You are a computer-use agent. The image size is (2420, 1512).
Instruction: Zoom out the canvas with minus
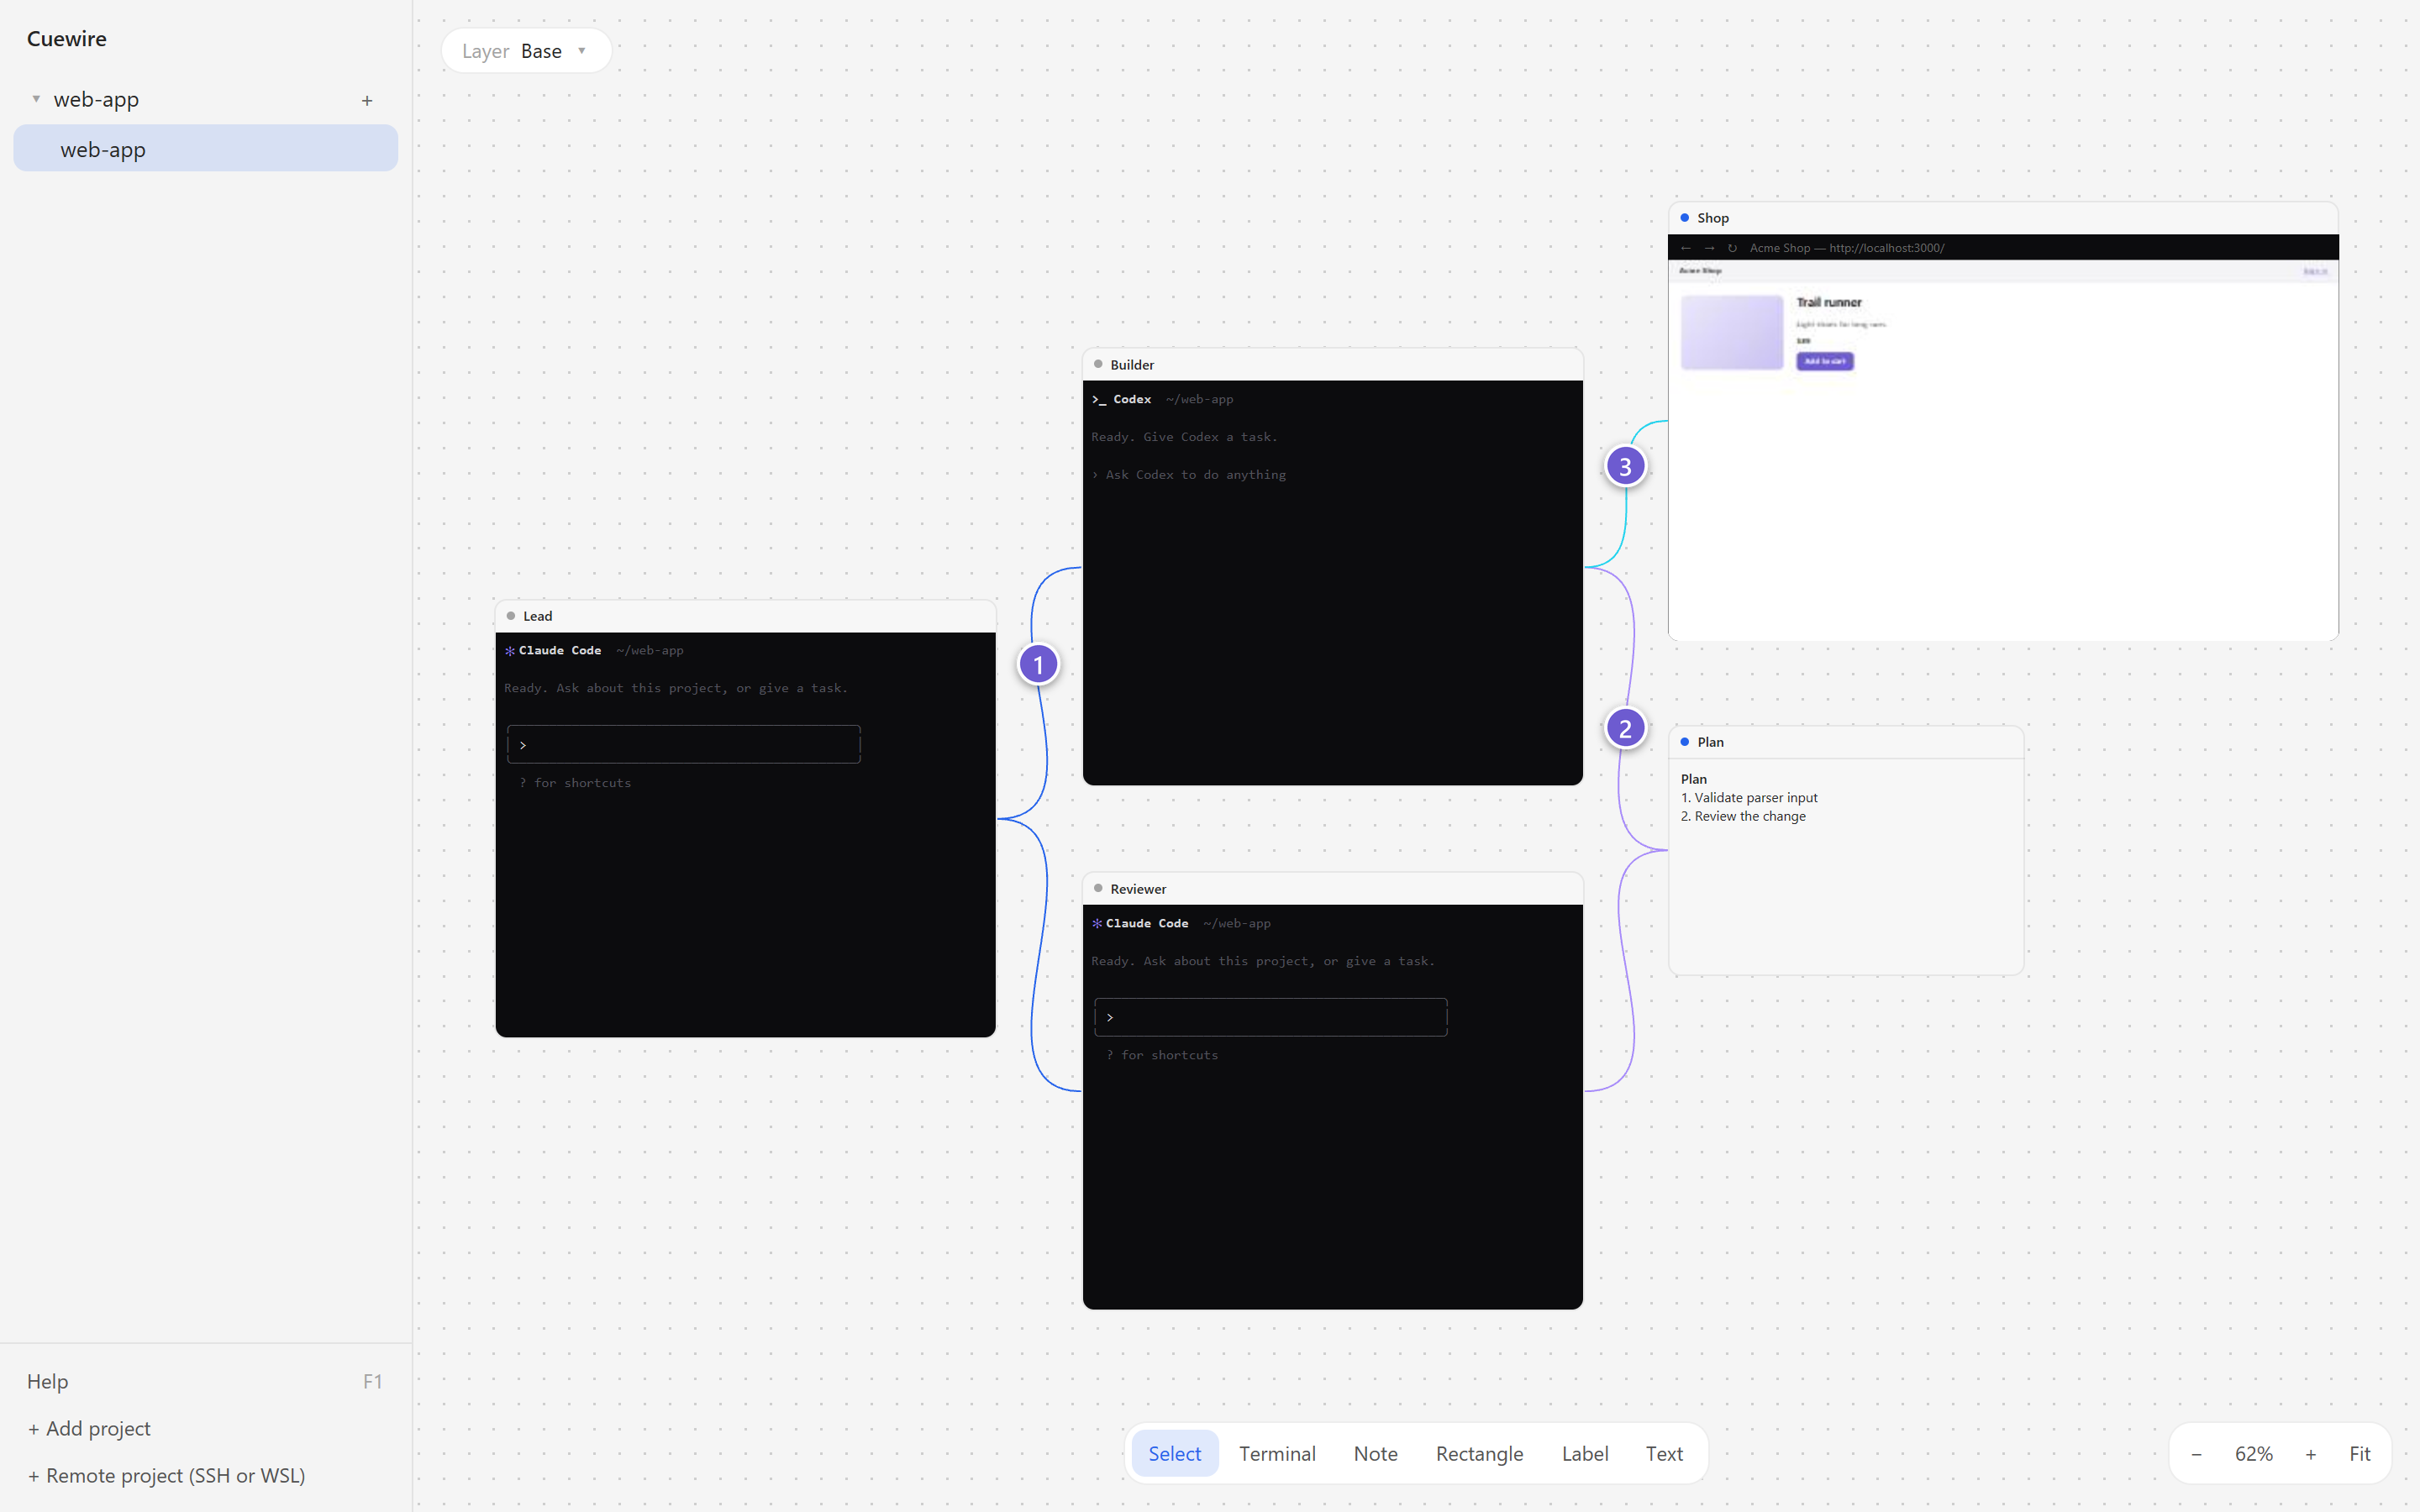[2196, 1454]
